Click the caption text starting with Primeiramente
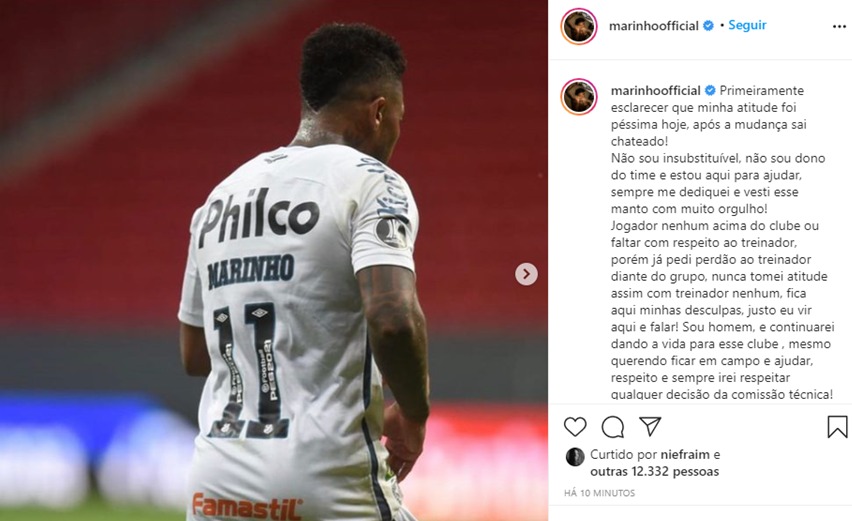 point(722,242)
